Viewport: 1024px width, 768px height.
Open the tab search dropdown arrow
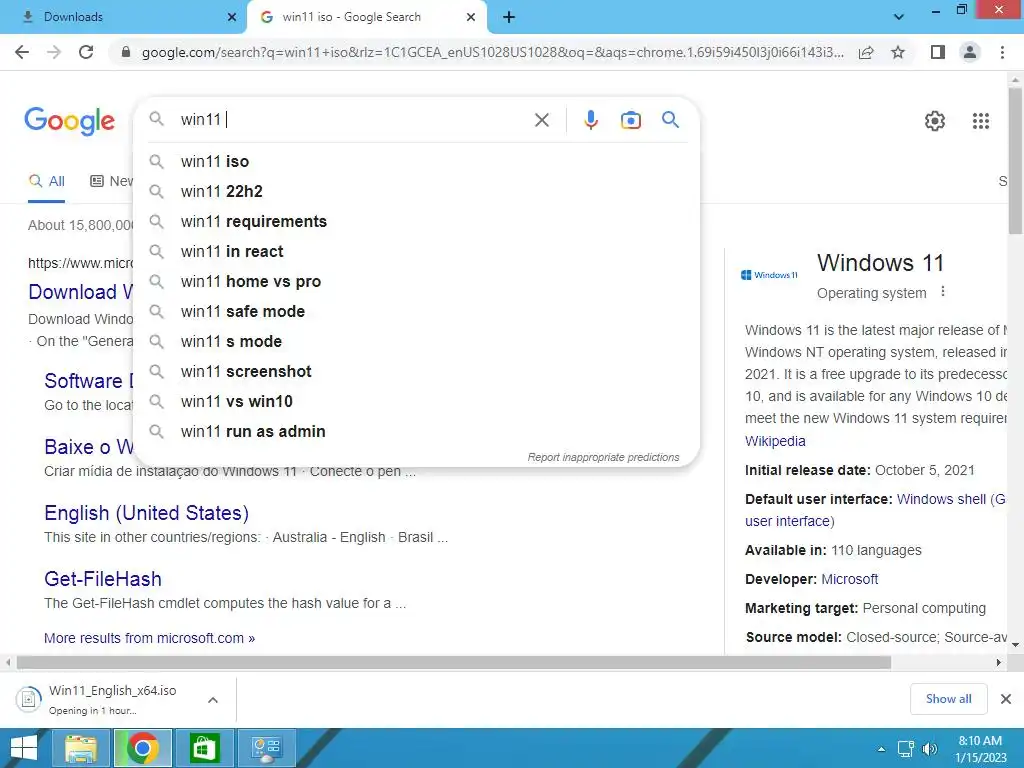899,17
